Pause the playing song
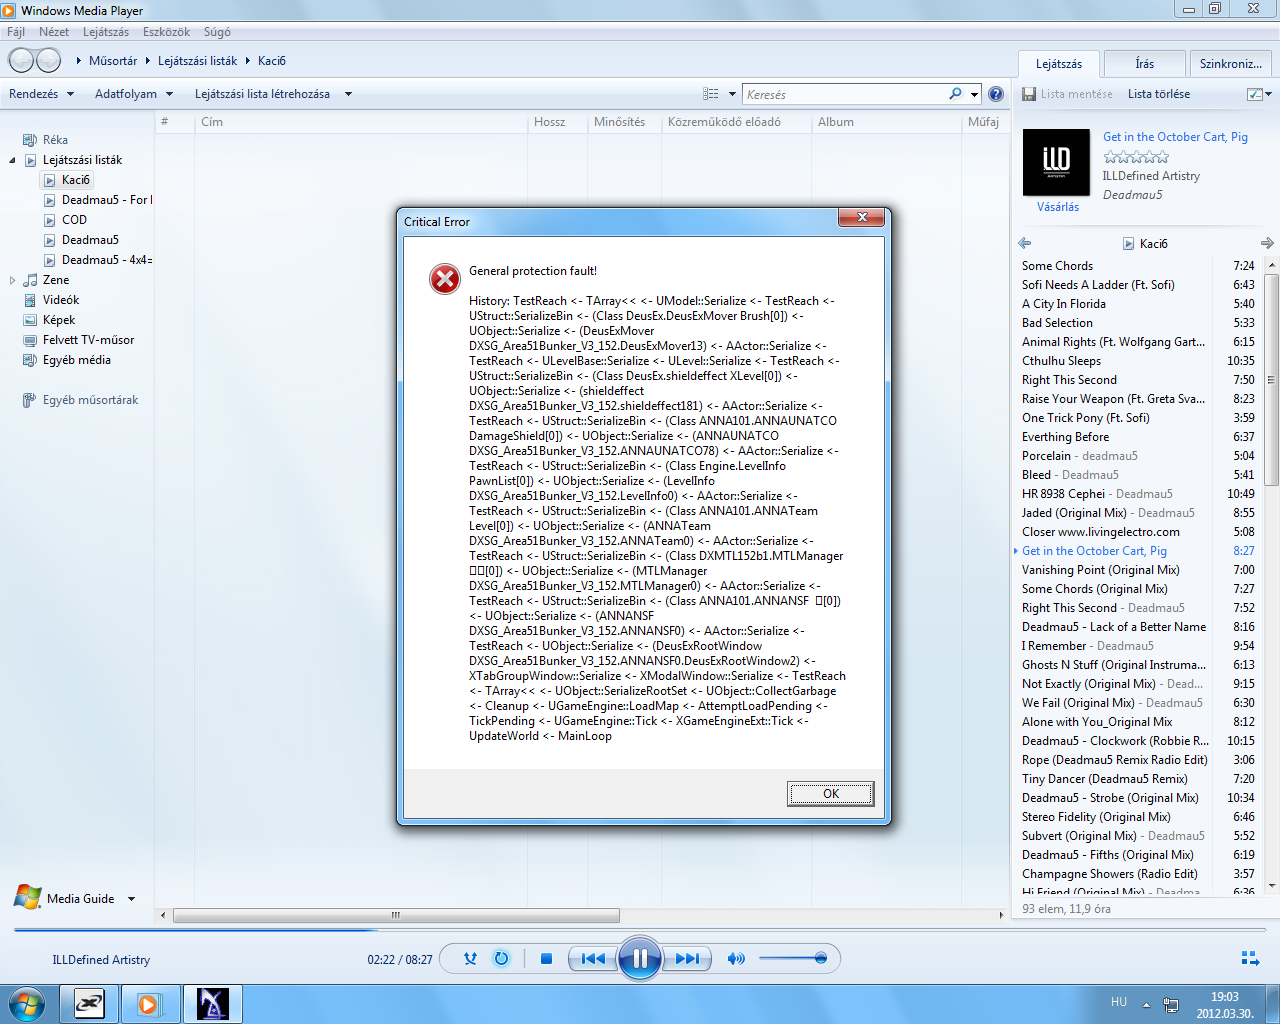The height and width of the screenshot is (1024, 1280). 639,958
